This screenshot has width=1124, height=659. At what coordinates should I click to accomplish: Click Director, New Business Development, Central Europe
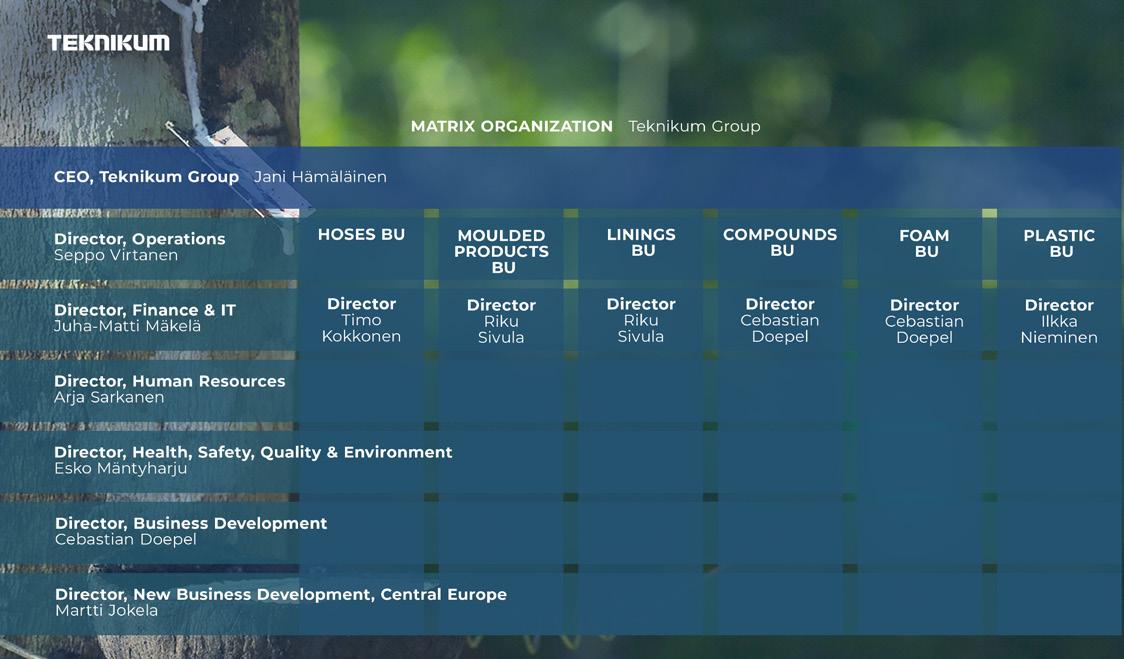click(x=281, y=594)
